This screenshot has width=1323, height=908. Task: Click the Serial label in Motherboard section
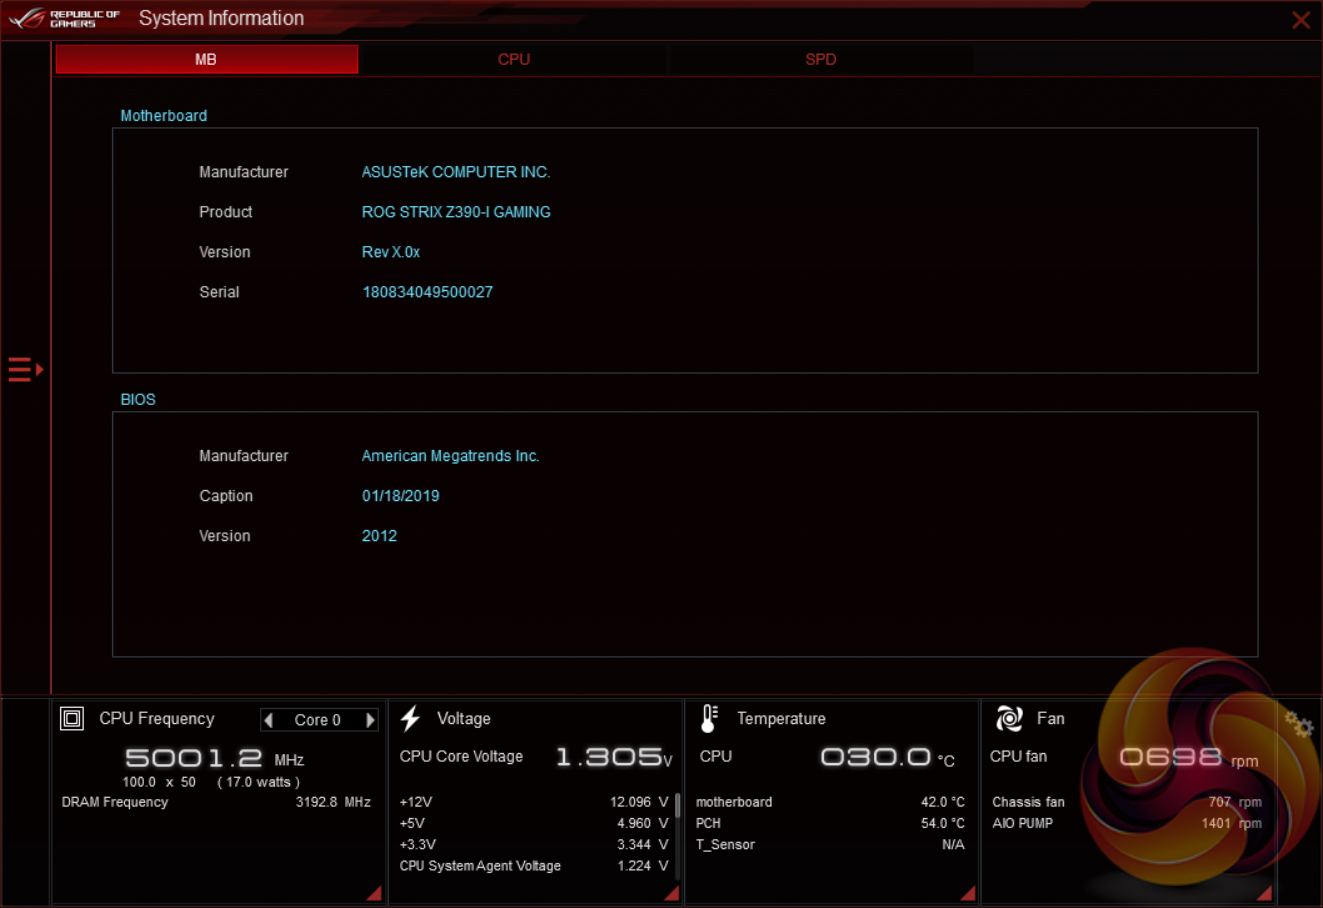coord(219,292)
